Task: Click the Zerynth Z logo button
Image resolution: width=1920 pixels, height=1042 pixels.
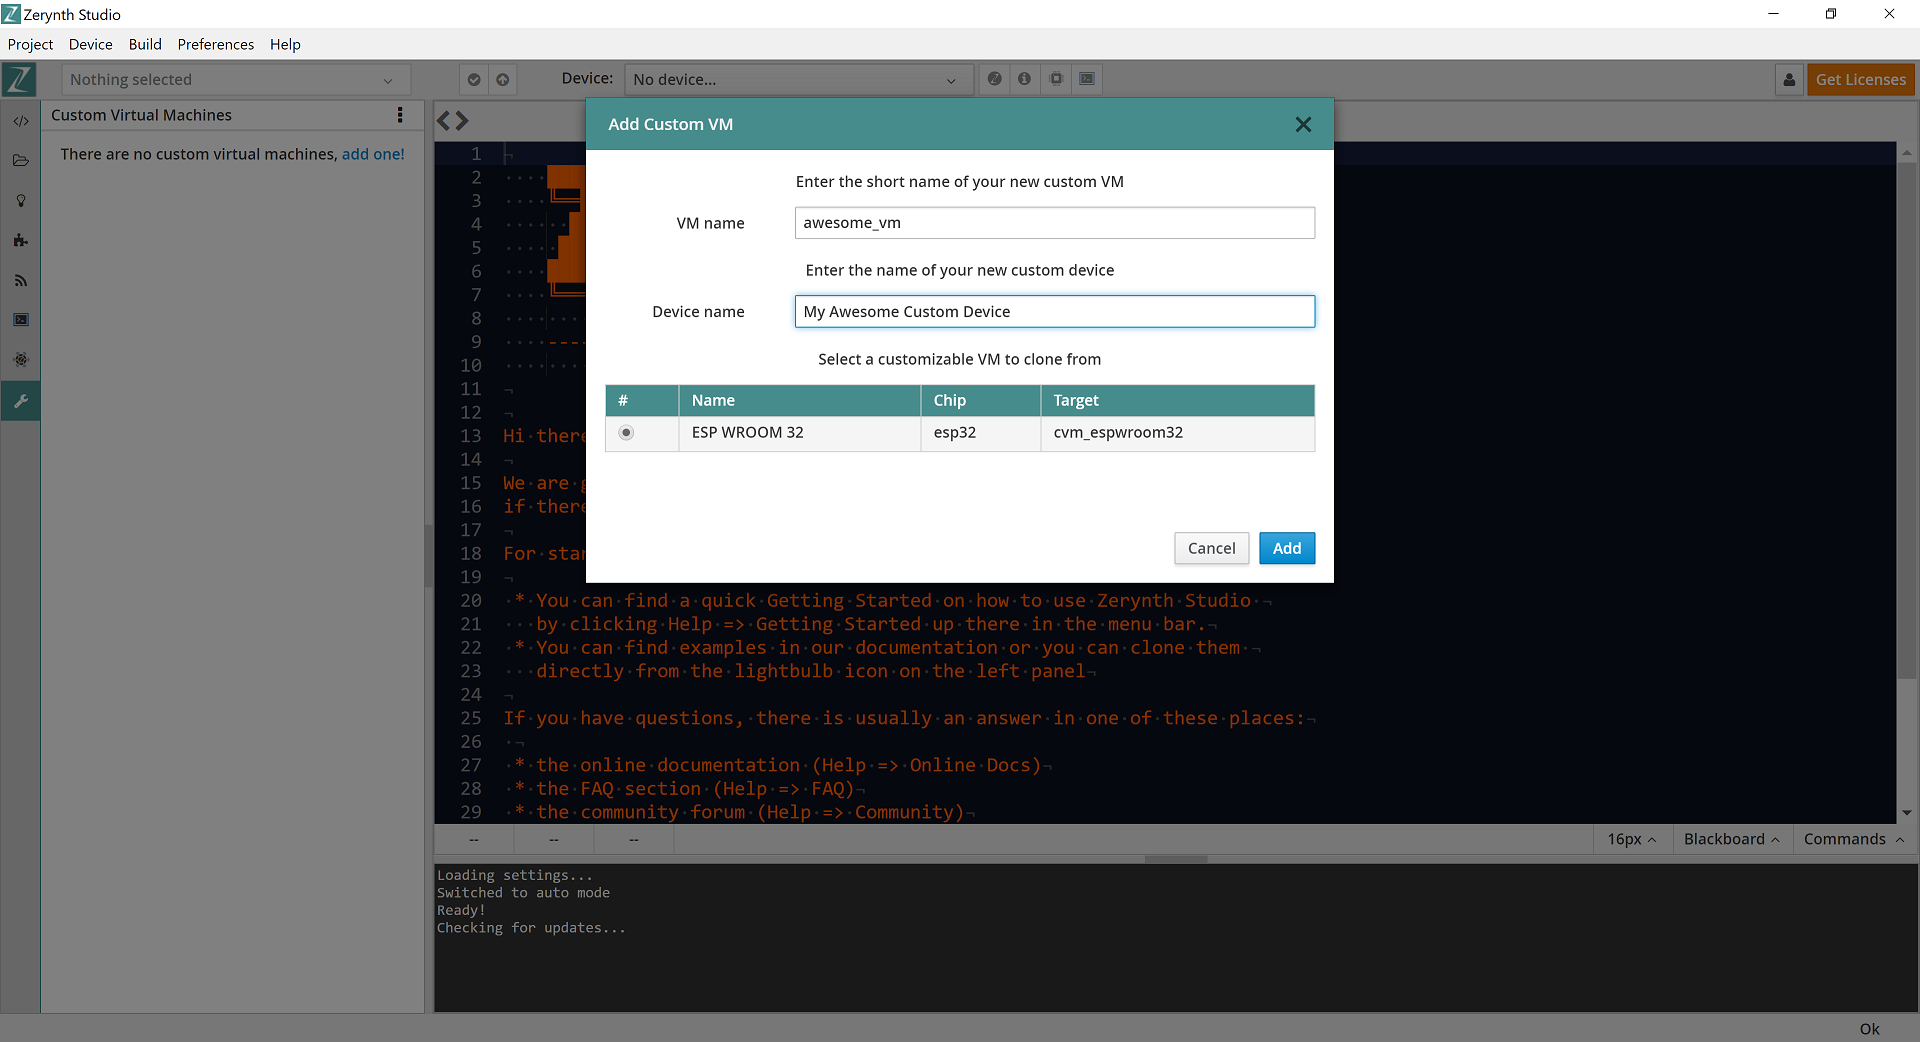Action: click(x=20, y=79)
